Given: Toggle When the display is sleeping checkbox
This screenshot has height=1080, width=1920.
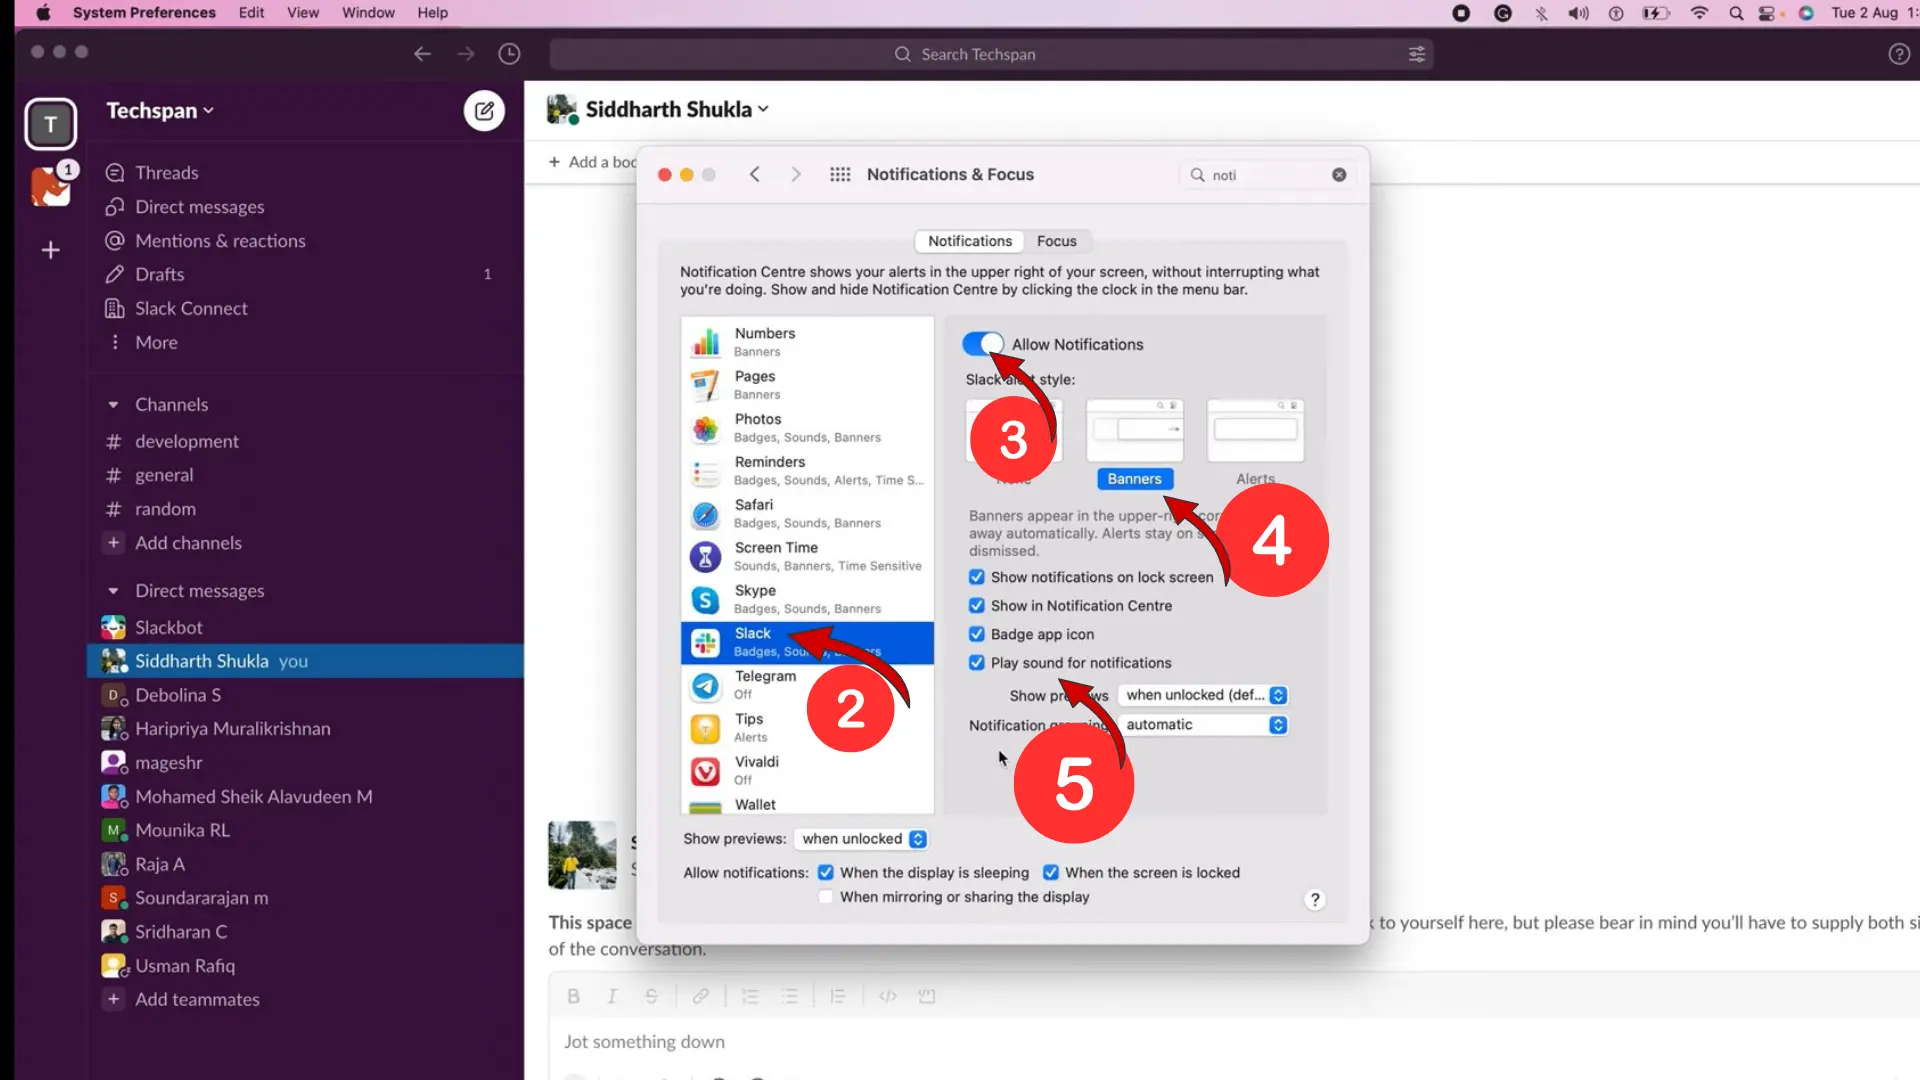Looking at the screenshot, I should click(x=825, y=872).
